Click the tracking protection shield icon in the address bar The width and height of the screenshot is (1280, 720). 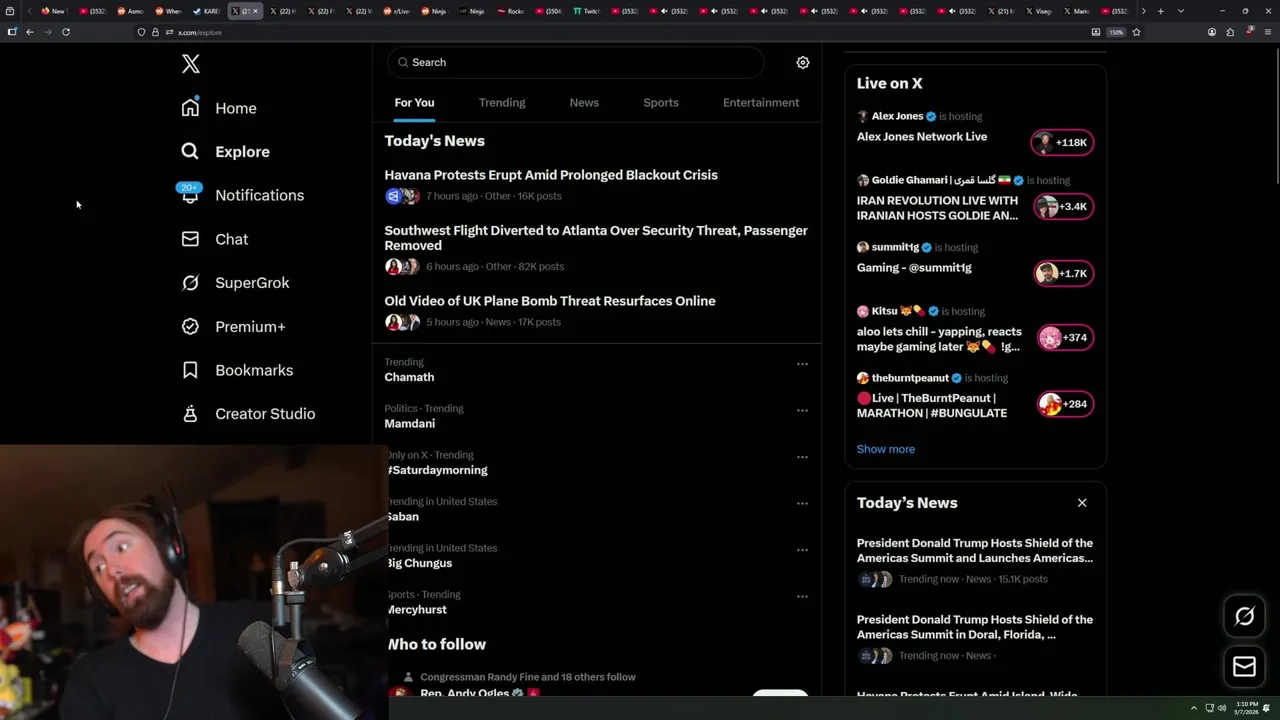click(141, 32)
